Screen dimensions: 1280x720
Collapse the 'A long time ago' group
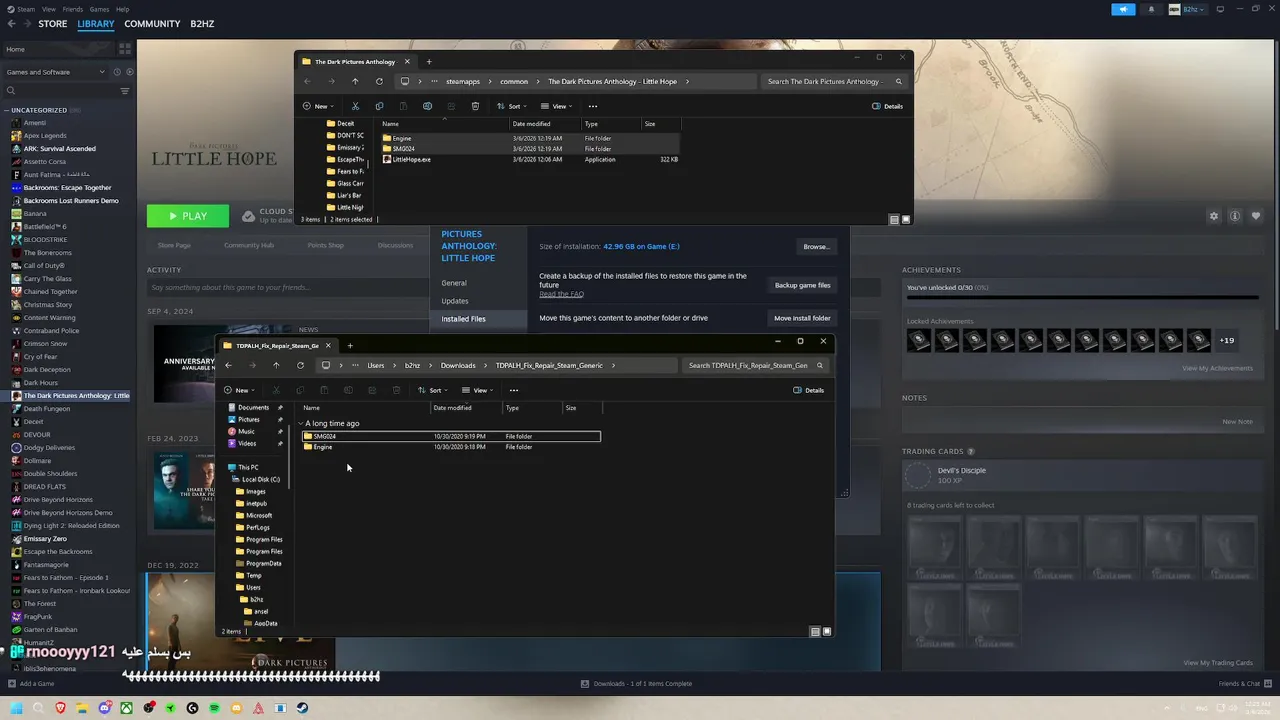[300, 423]
